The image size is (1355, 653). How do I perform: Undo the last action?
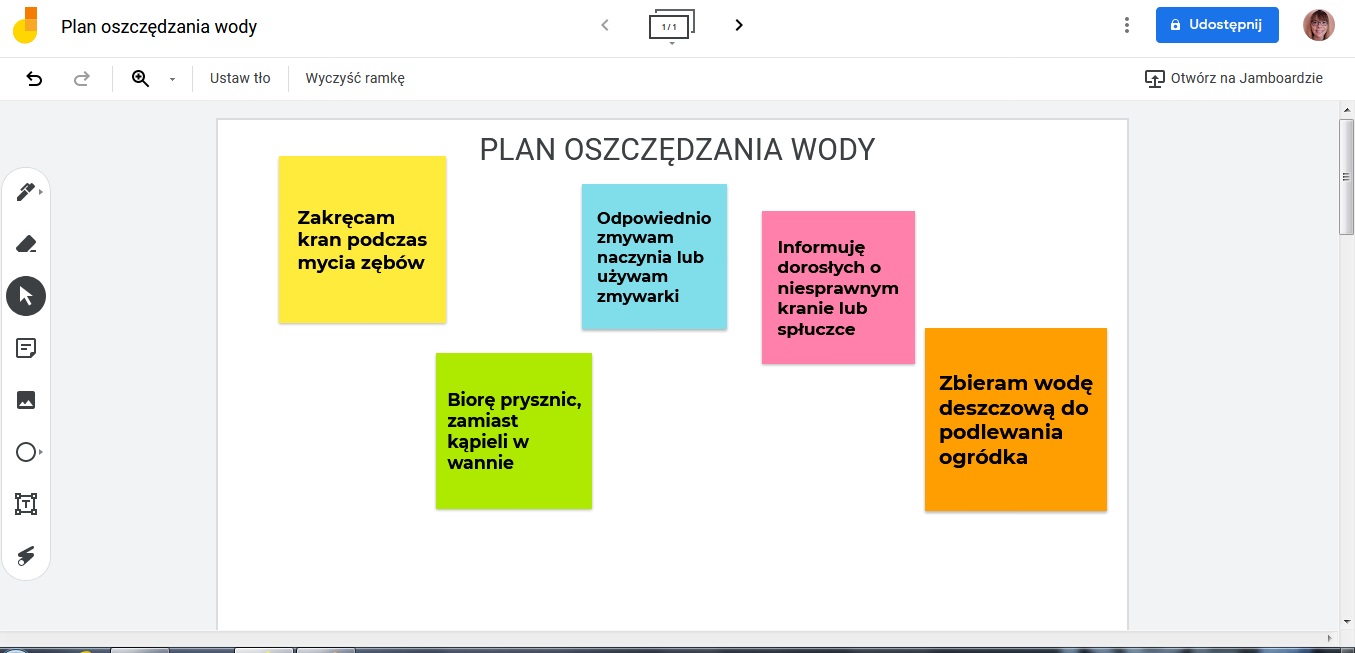(x=34, y=78)
